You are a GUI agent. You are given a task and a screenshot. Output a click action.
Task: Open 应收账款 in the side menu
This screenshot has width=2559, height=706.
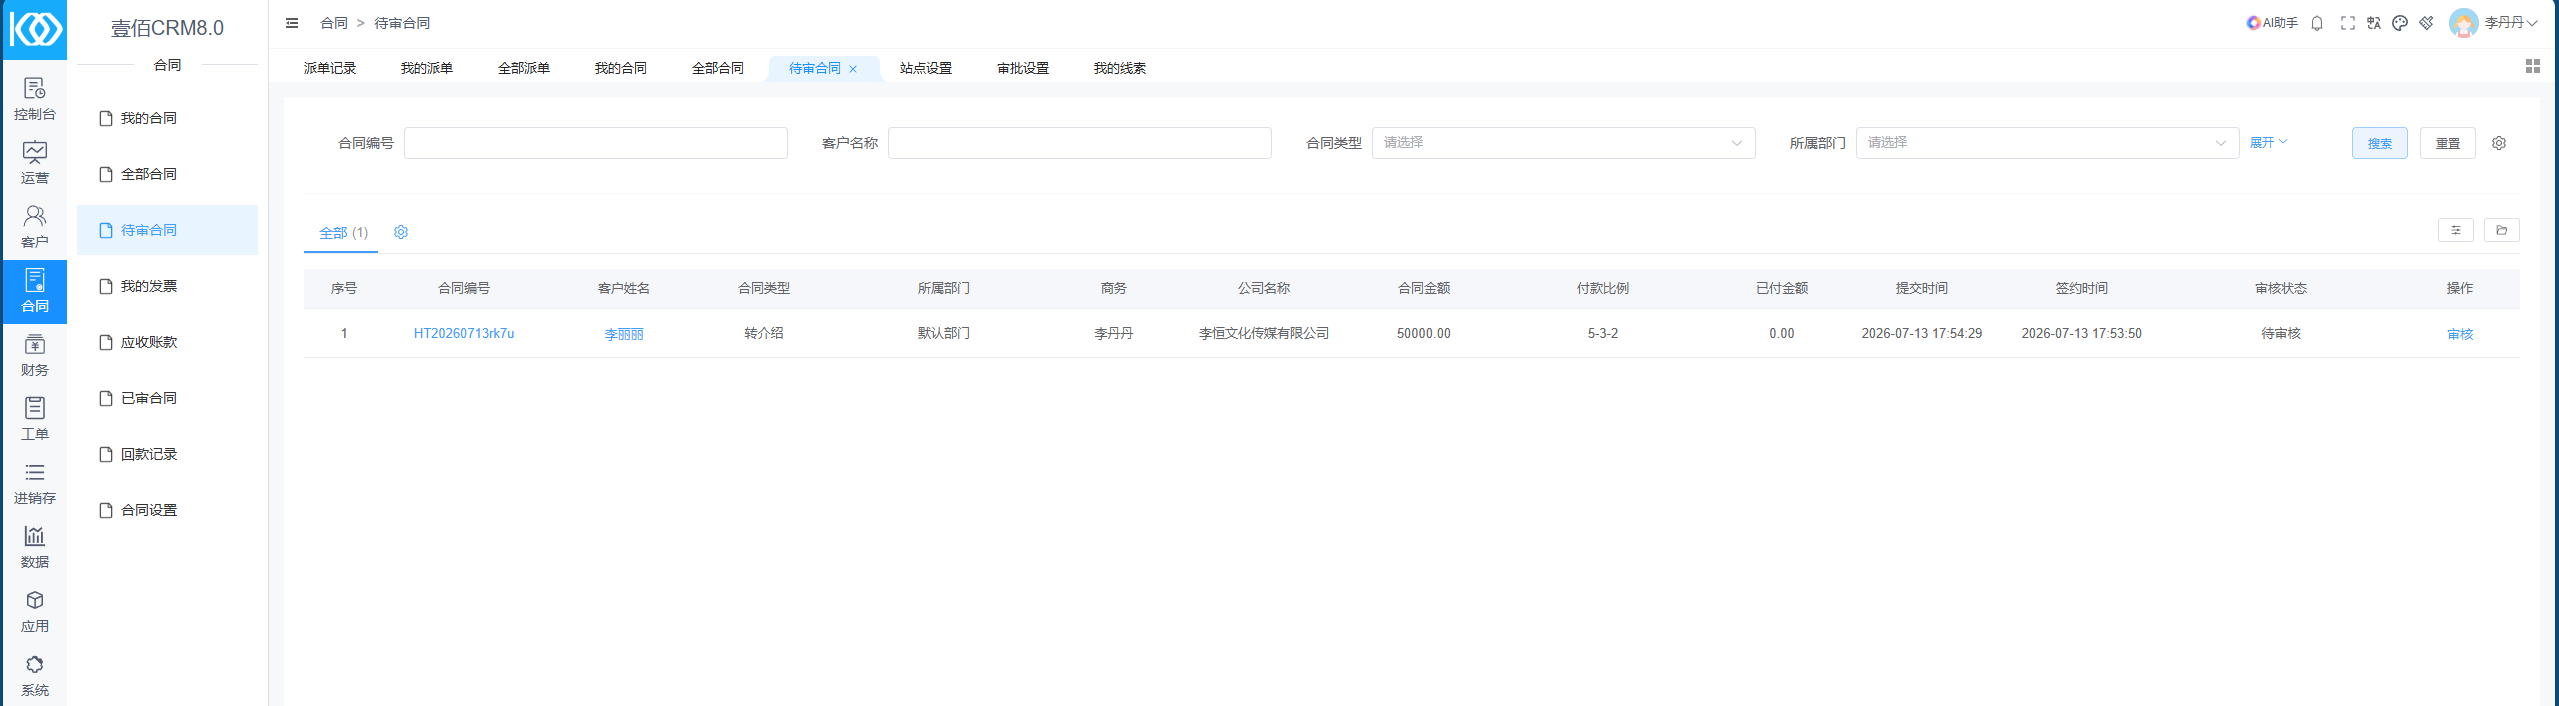pos(167,342)
